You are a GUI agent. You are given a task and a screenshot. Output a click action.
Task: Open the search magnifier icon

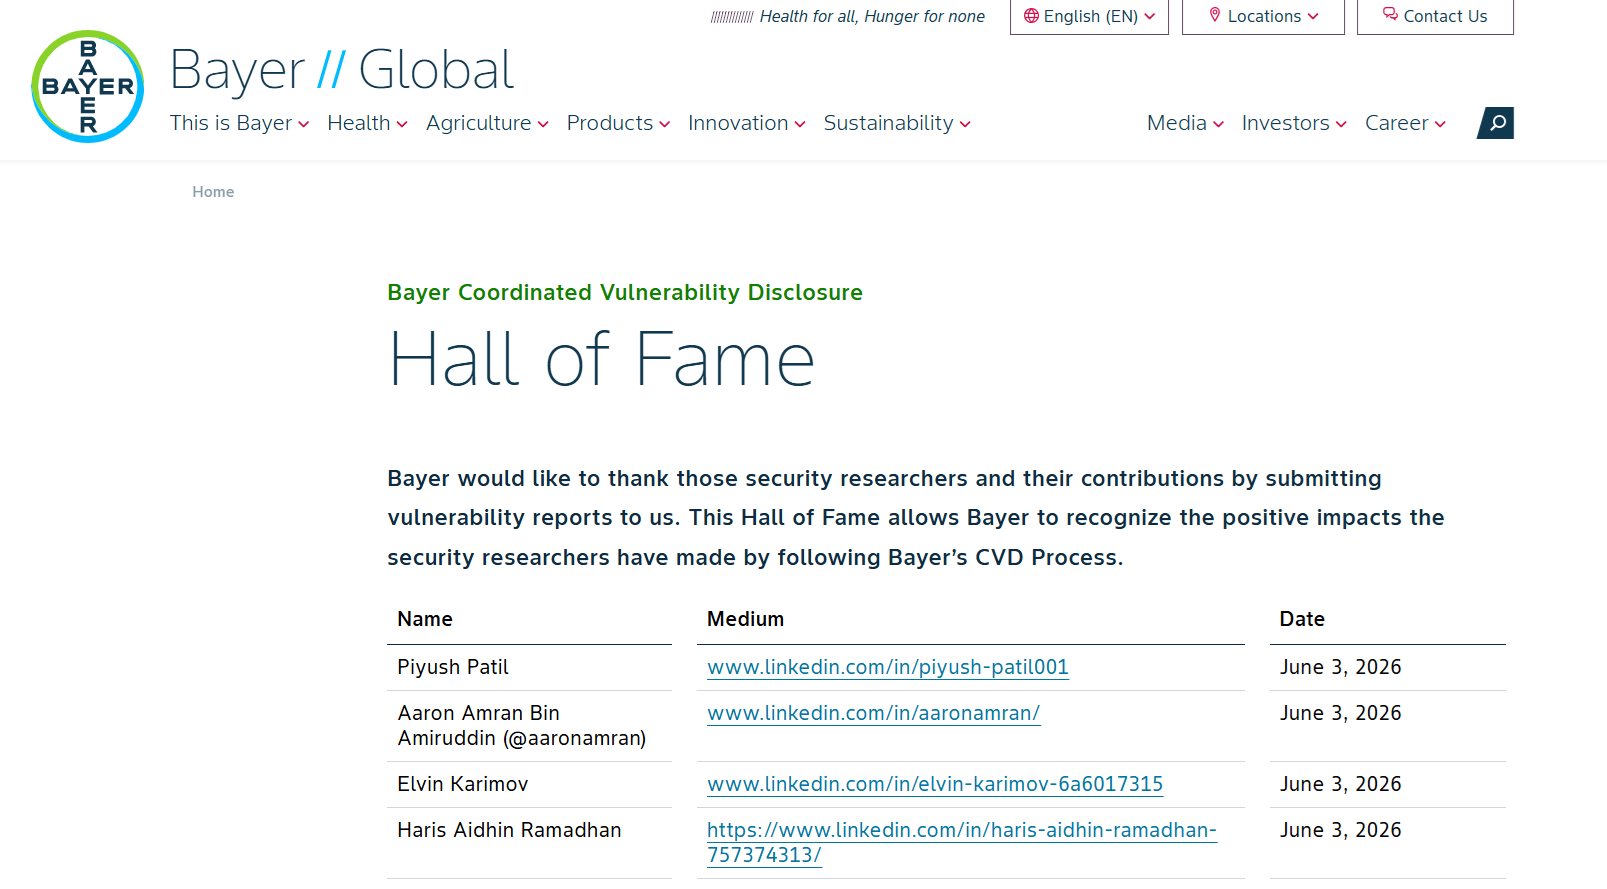pos(1496,123)
